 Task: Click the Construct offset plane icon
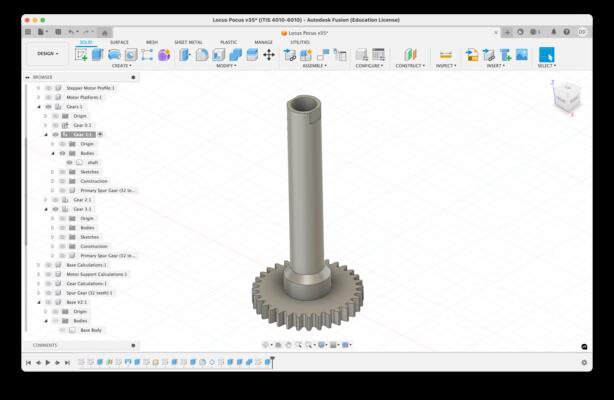point(410,54)
